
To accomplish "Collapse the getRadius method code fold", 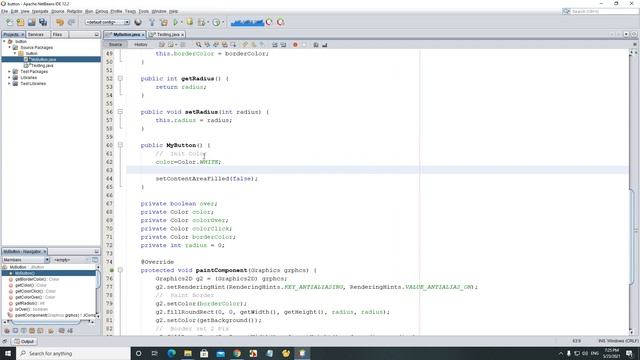I will 120,78.
